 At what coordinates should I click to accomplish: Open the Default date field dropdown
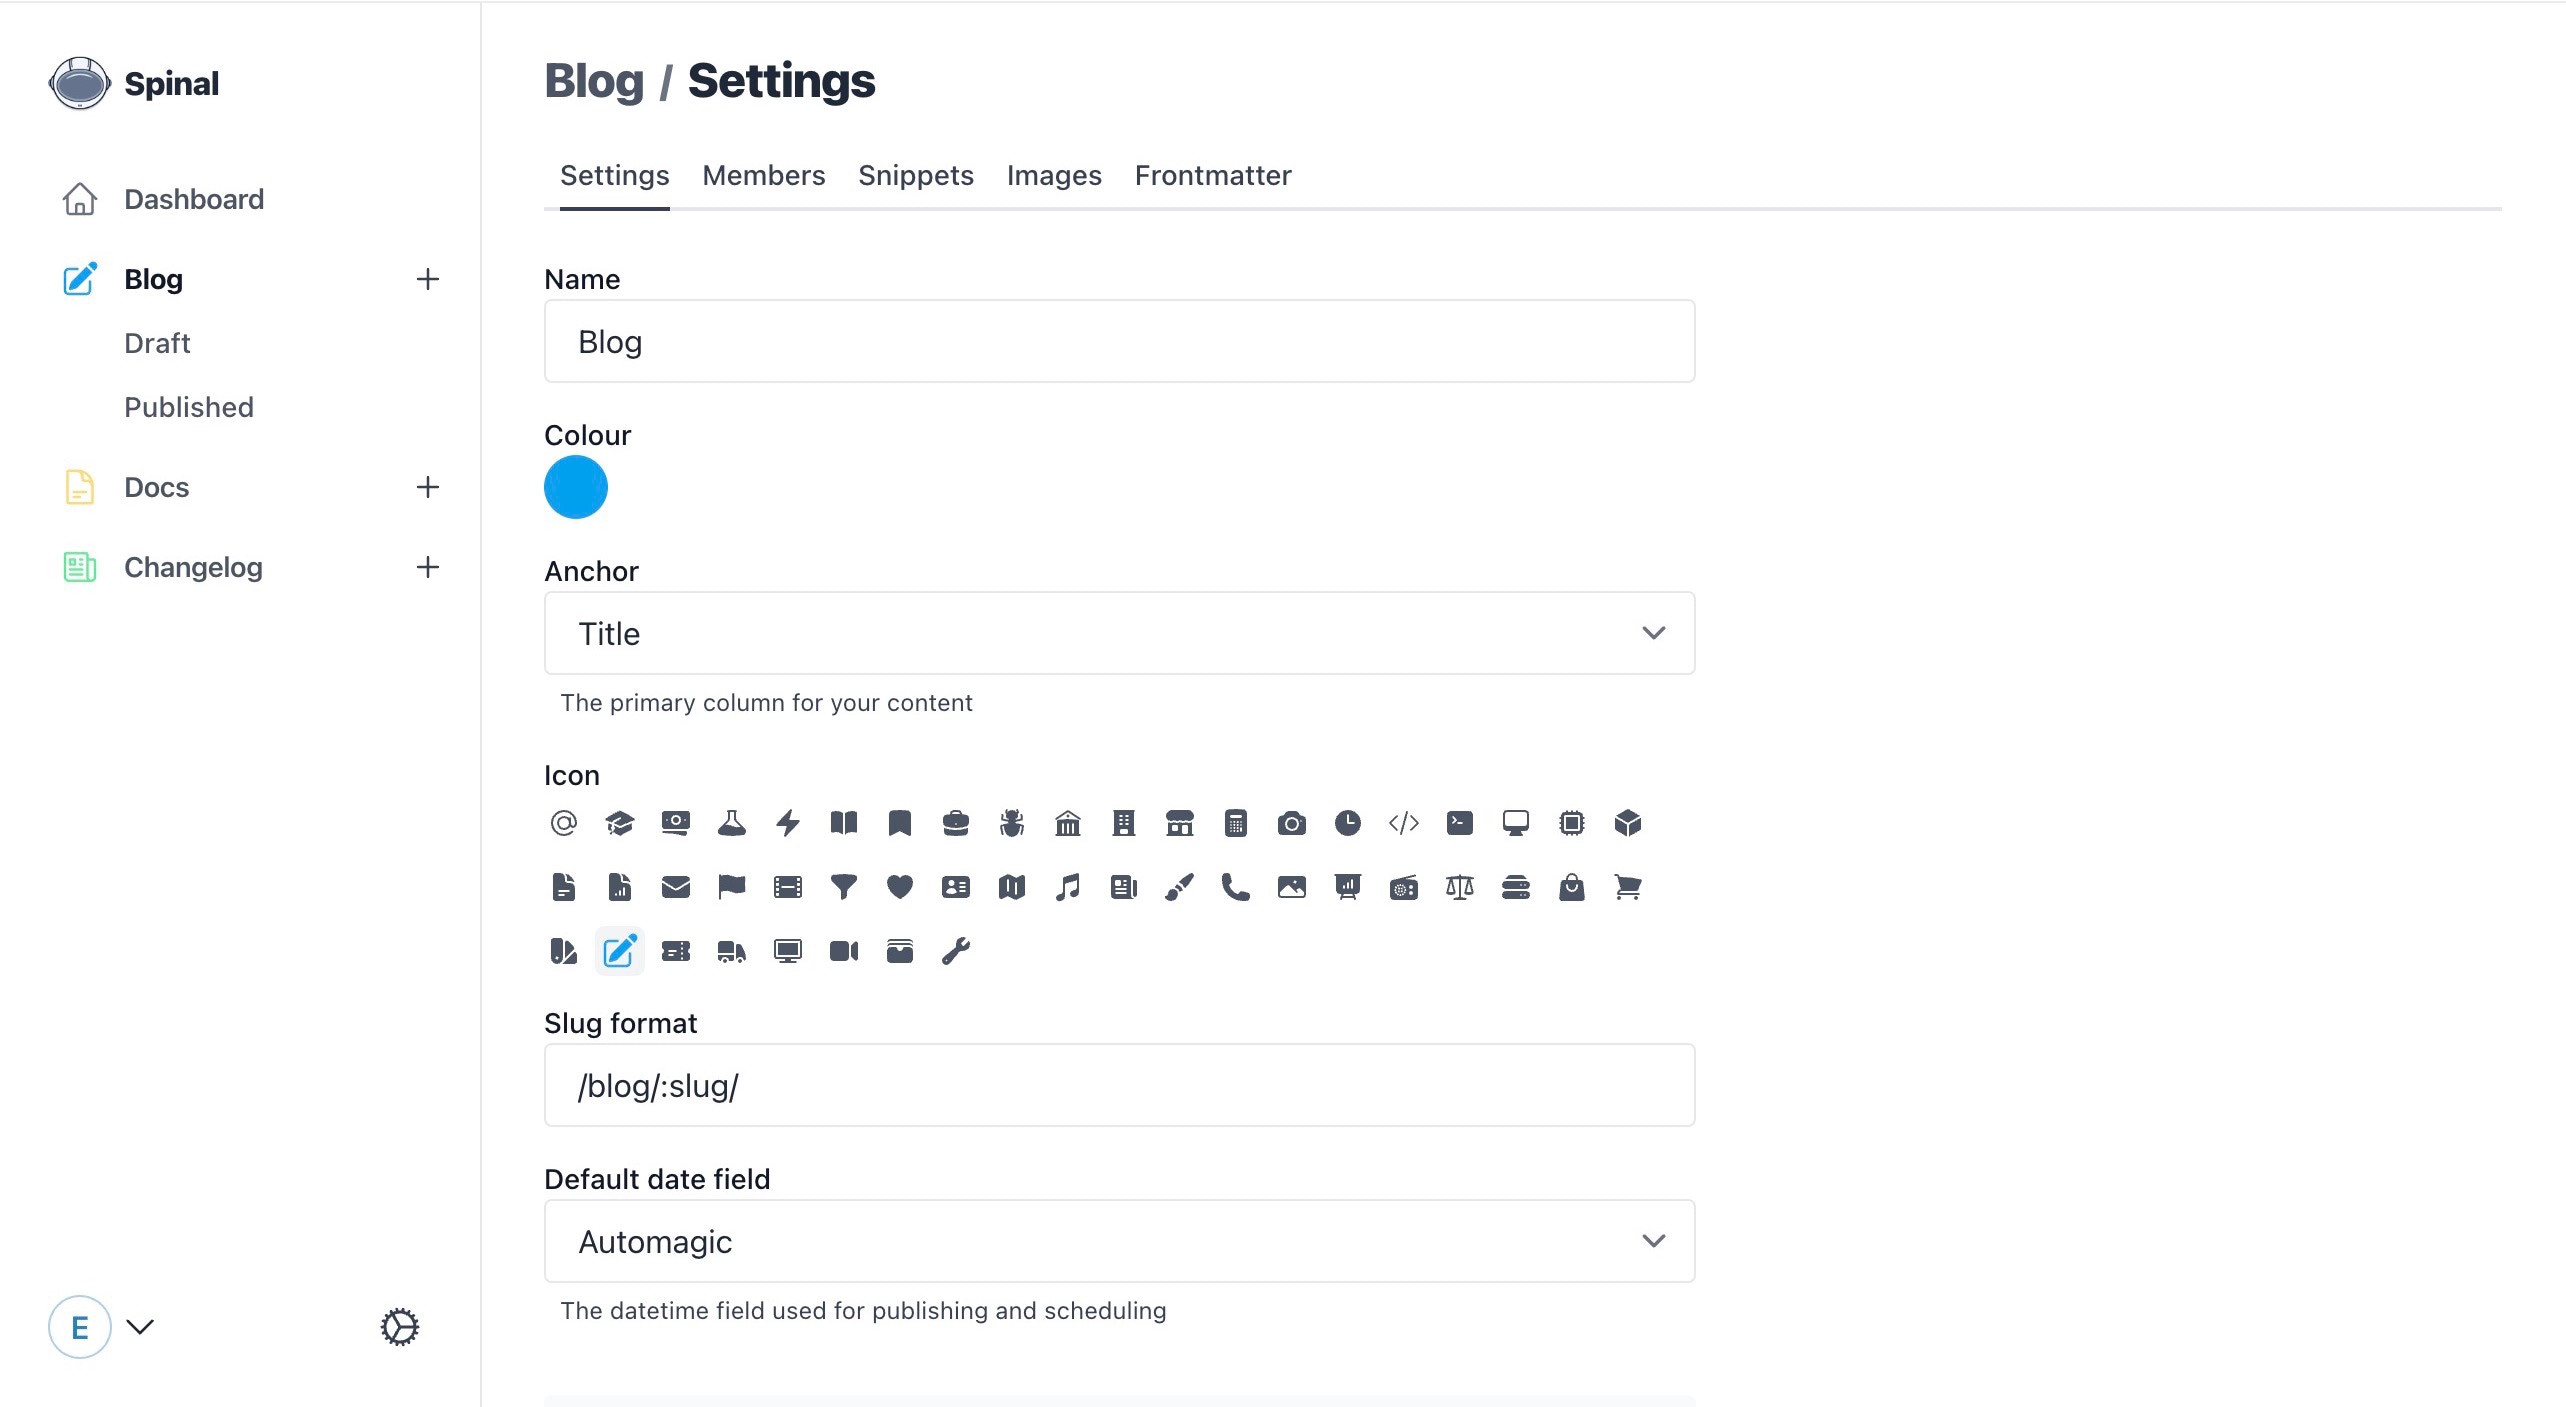tap(1119, 1241)
